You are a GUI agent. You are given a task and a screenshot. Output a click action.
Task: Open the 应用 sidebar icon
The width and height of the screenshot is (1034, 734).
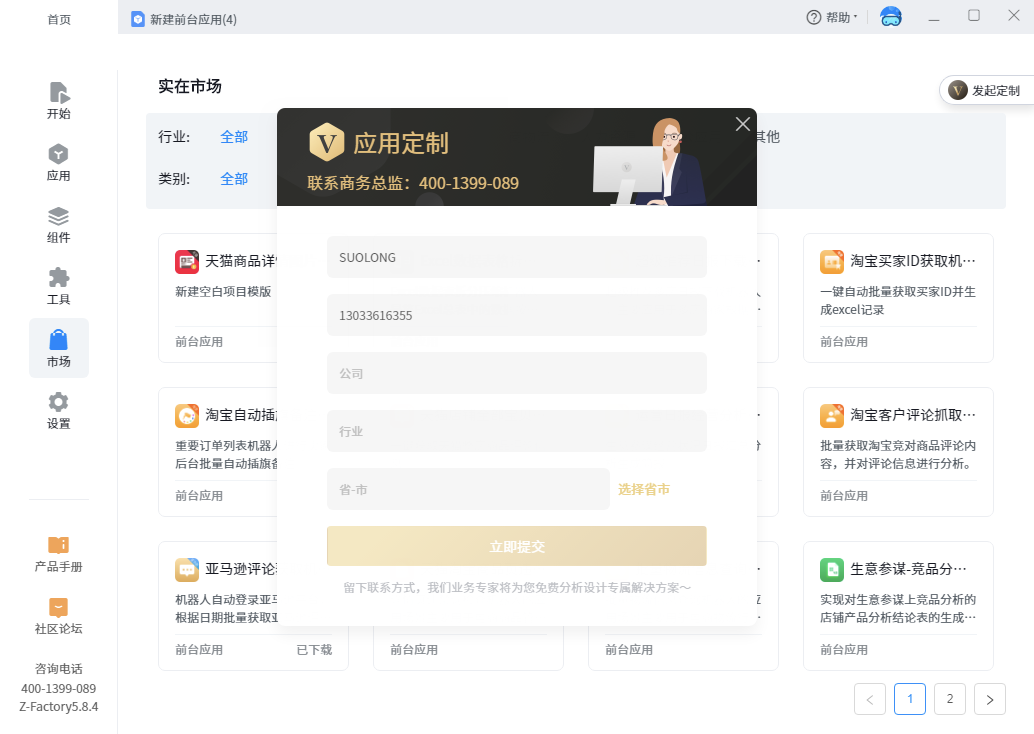[x=59, y=162]
